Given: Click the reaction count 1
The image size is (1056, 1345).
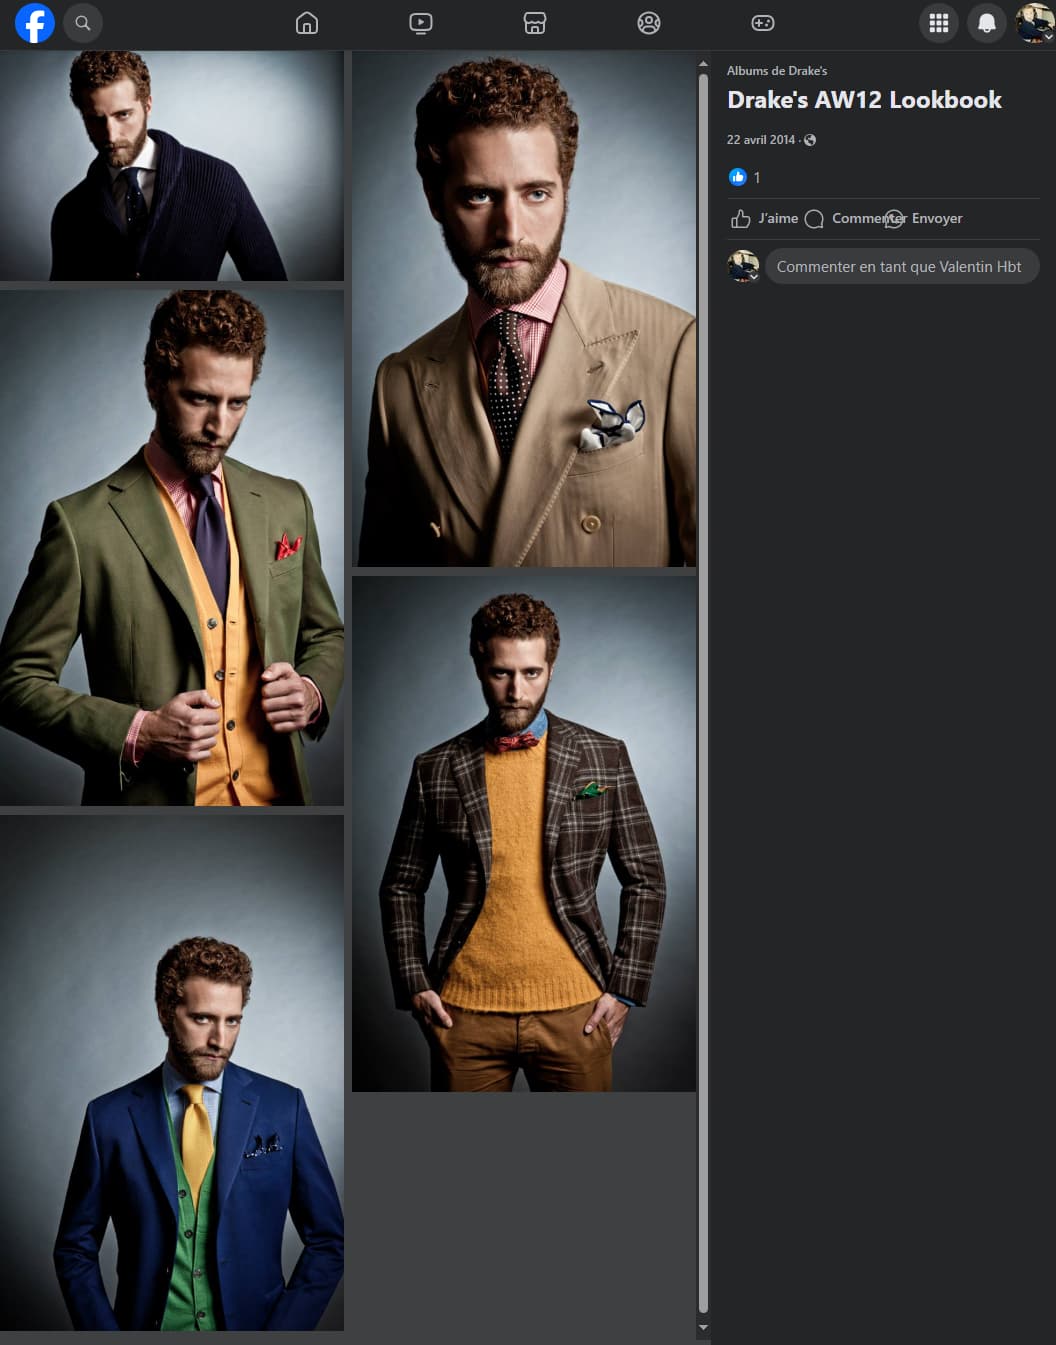Looking at the screenshot, I should [x=757, y=178].
